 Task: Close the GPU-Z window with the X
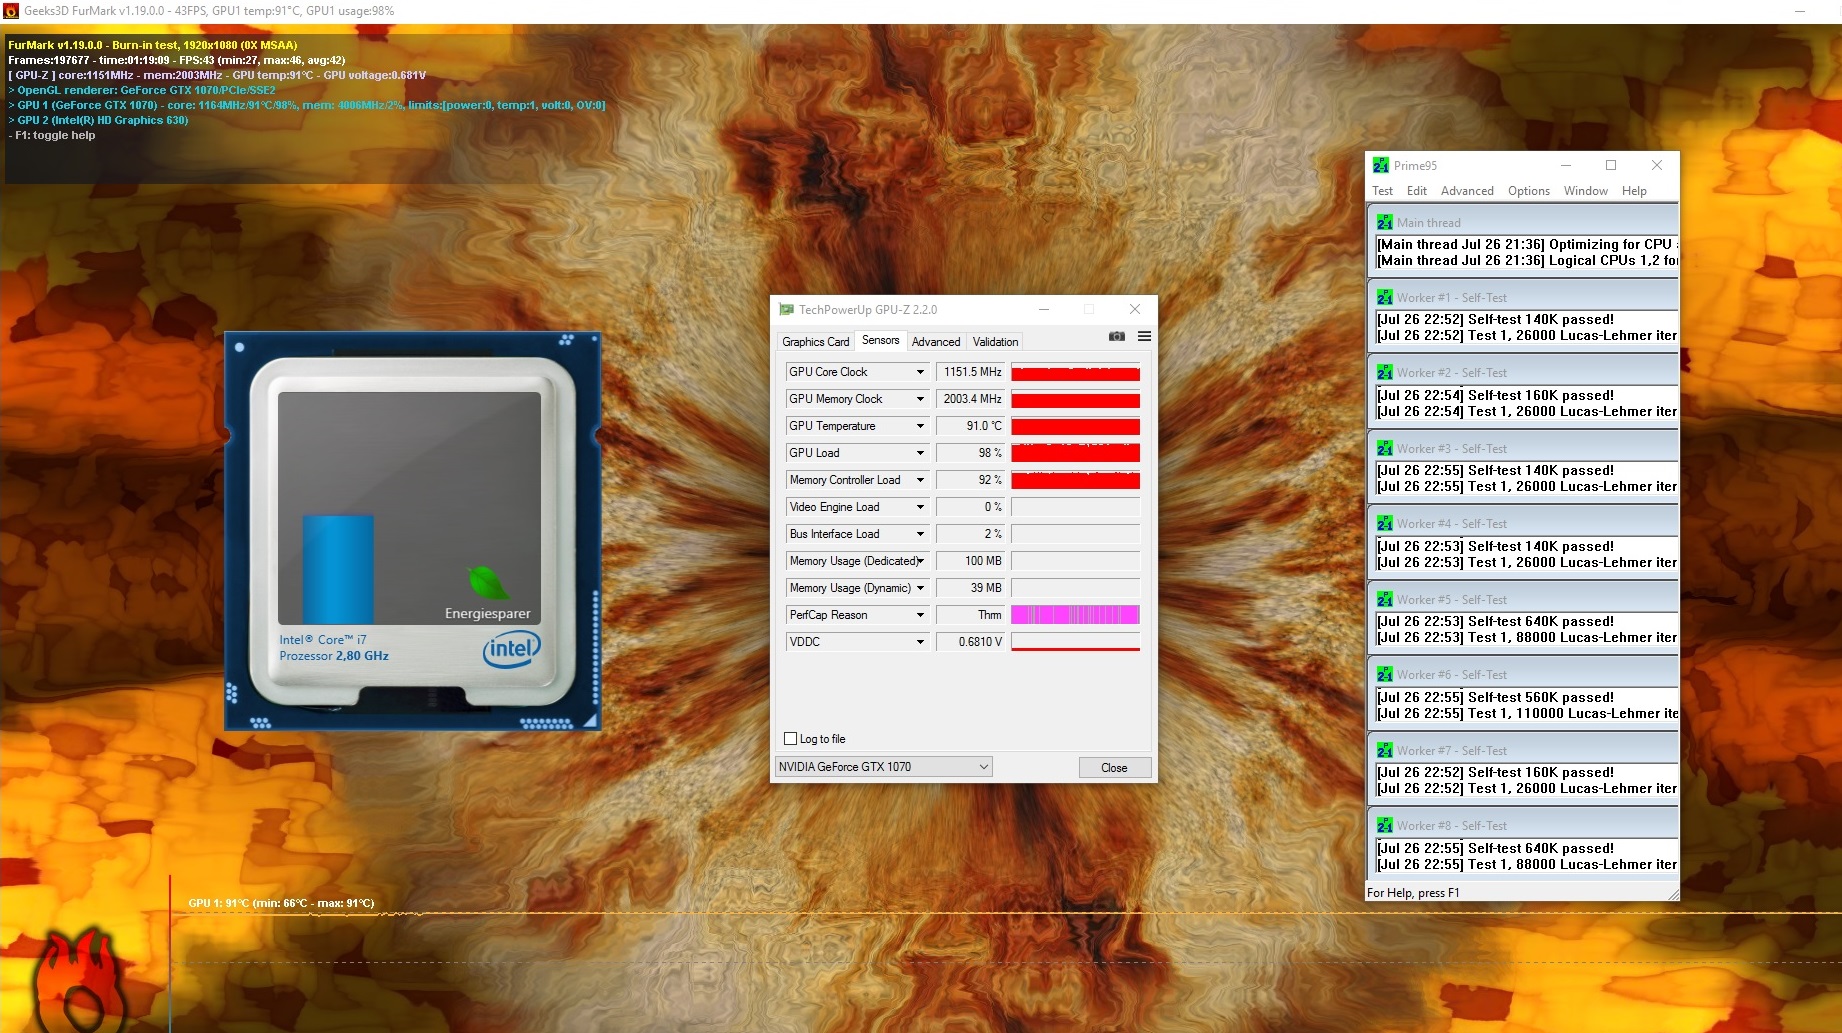1134,310
